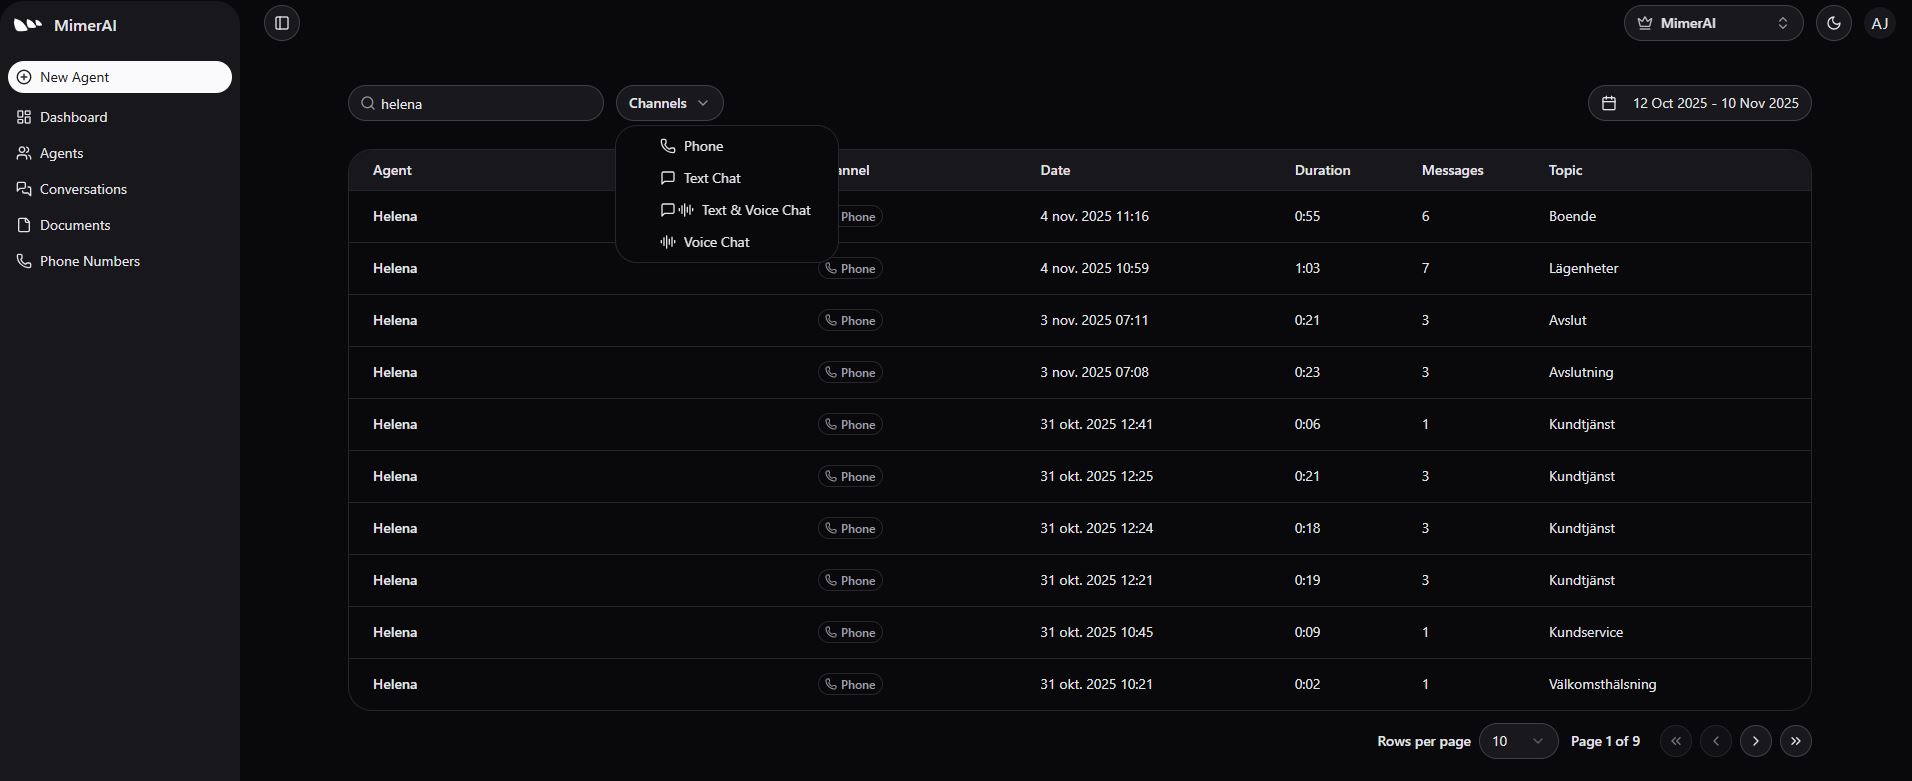The width and height of the screenshot is (1912, 781).
Task: Click the New Agent button
Action: point(120,77)
